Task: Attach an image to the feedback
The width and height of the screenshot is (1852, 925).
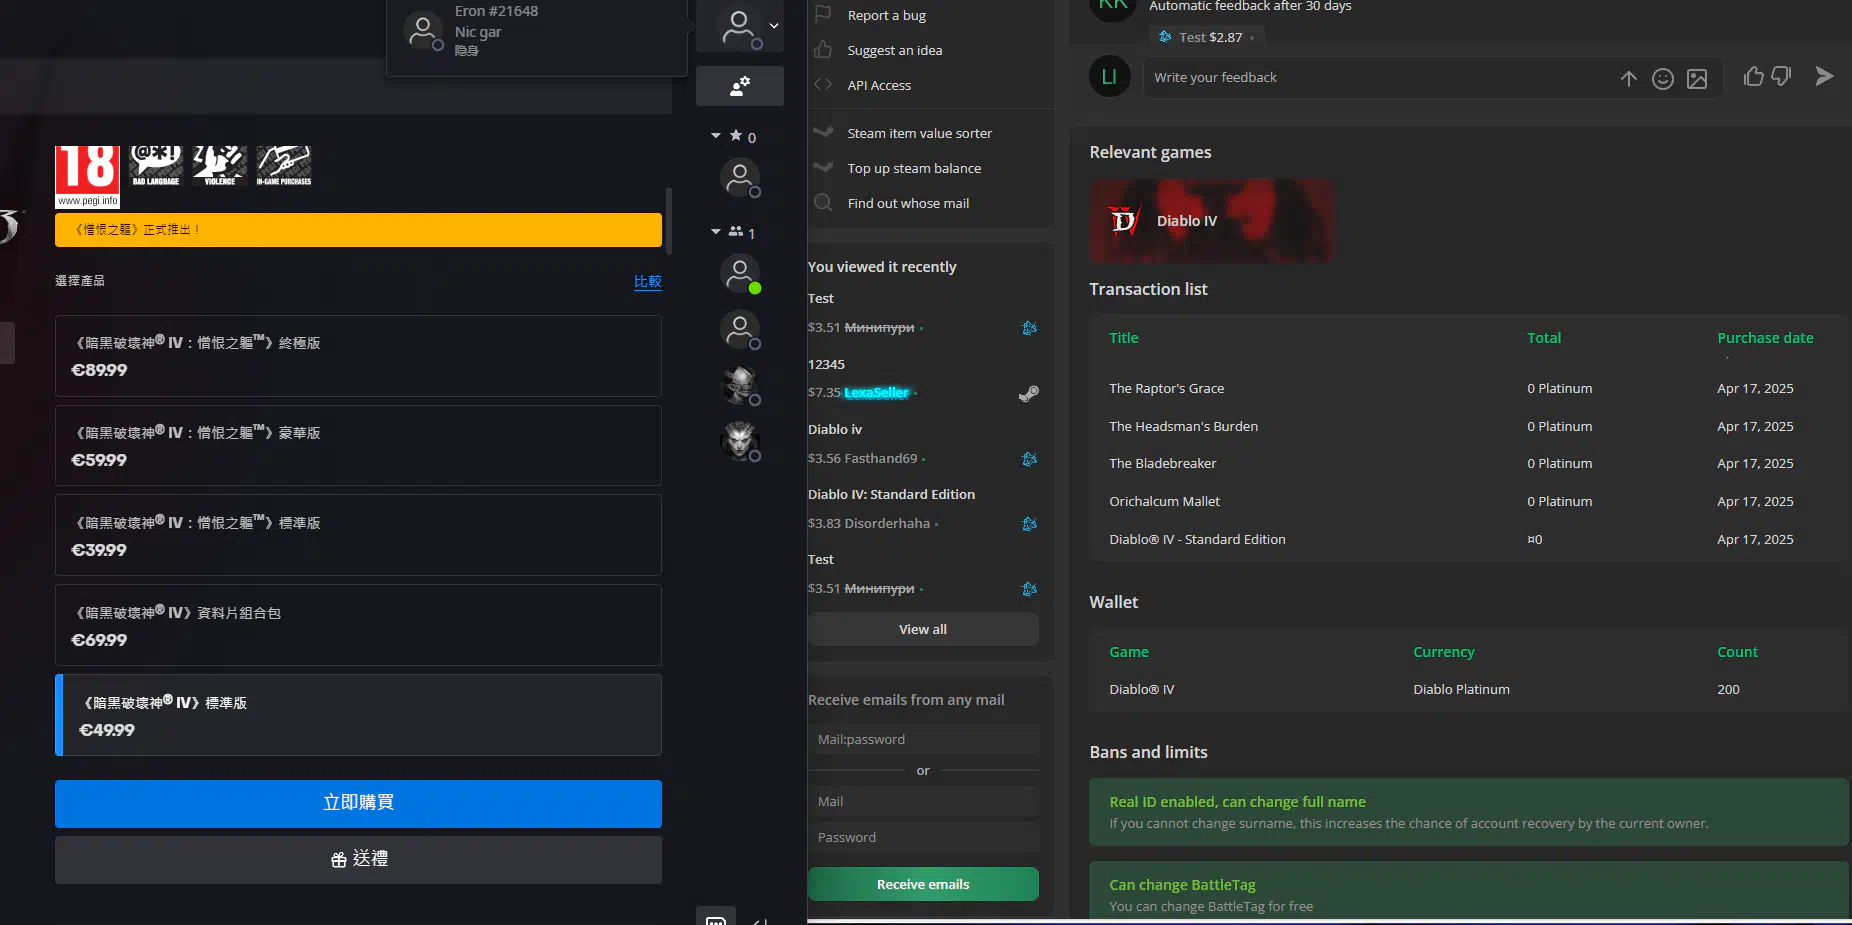Action: (1697, 78)
